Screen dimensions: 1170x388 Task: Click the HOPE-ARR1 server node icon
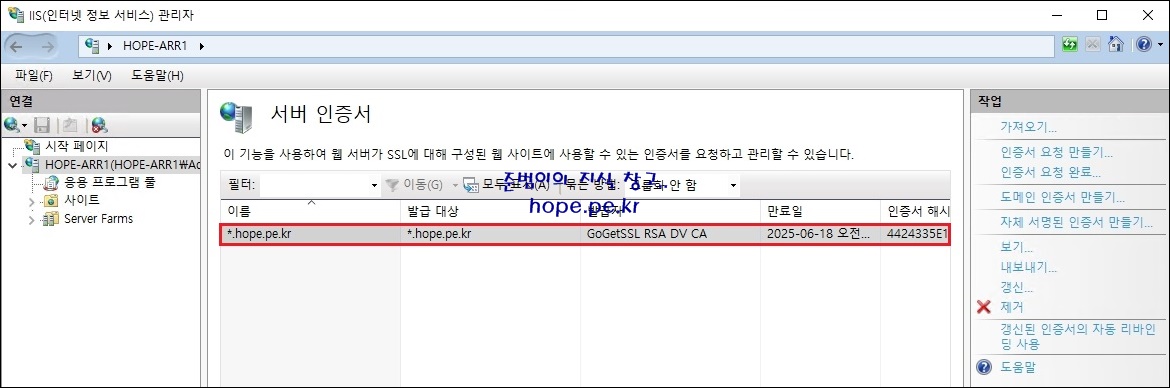tap(33, 164)
